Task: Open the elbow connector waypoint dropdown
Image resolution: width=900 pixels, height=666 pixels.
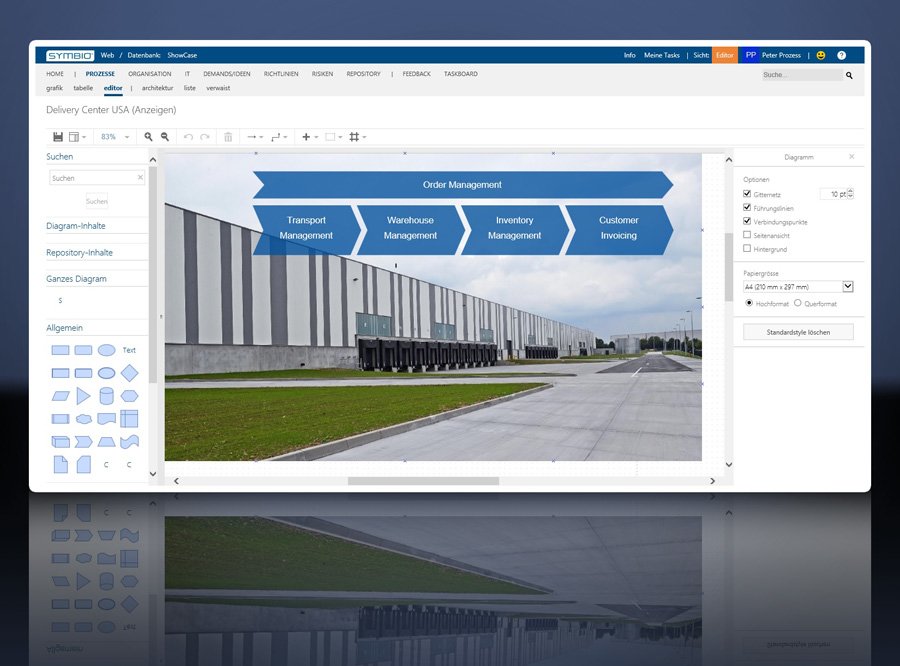Action: pos(279,137)
